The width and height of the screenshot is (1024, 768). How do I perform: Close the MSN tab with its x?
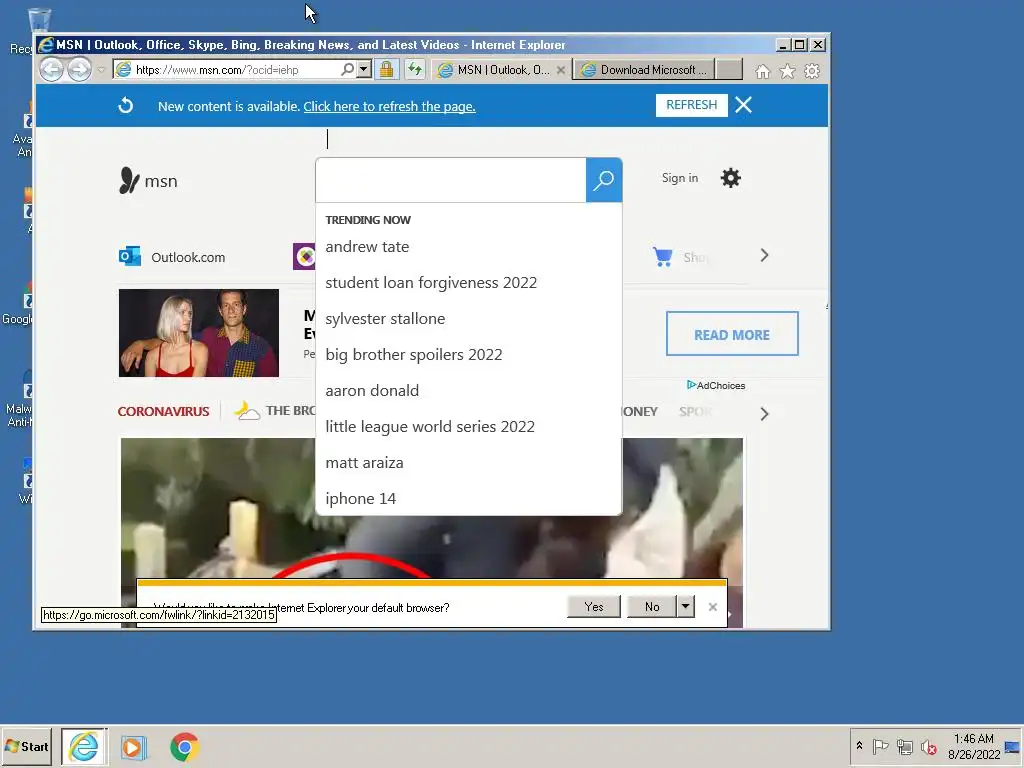(560, 70)
